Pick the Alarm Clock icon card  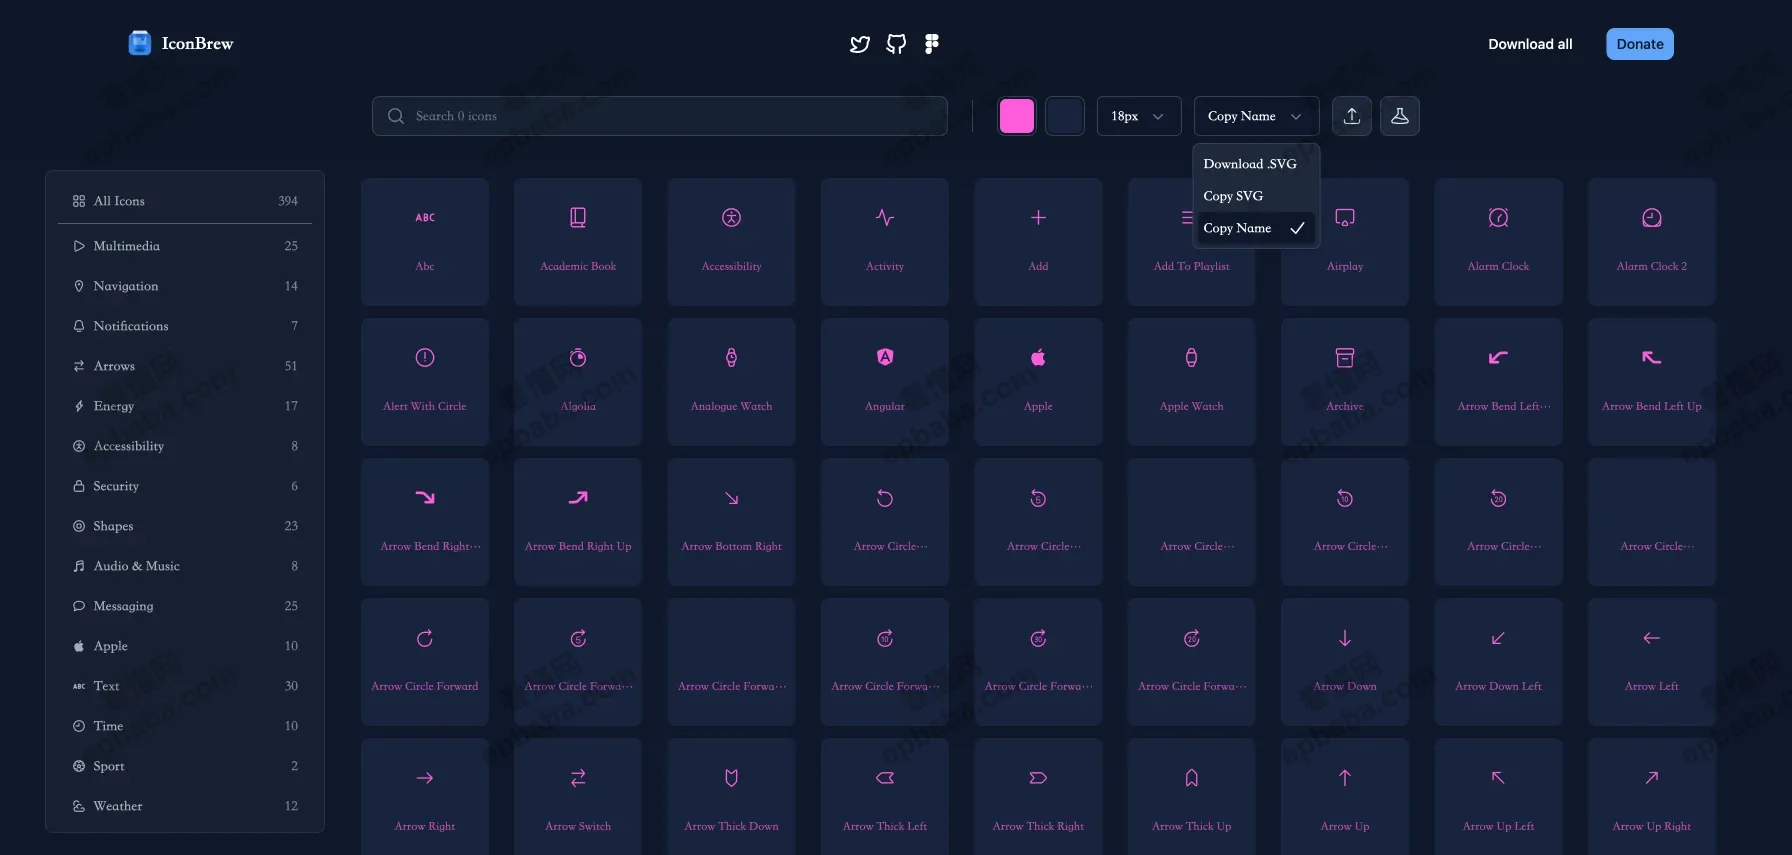(x=1497, y=241)
